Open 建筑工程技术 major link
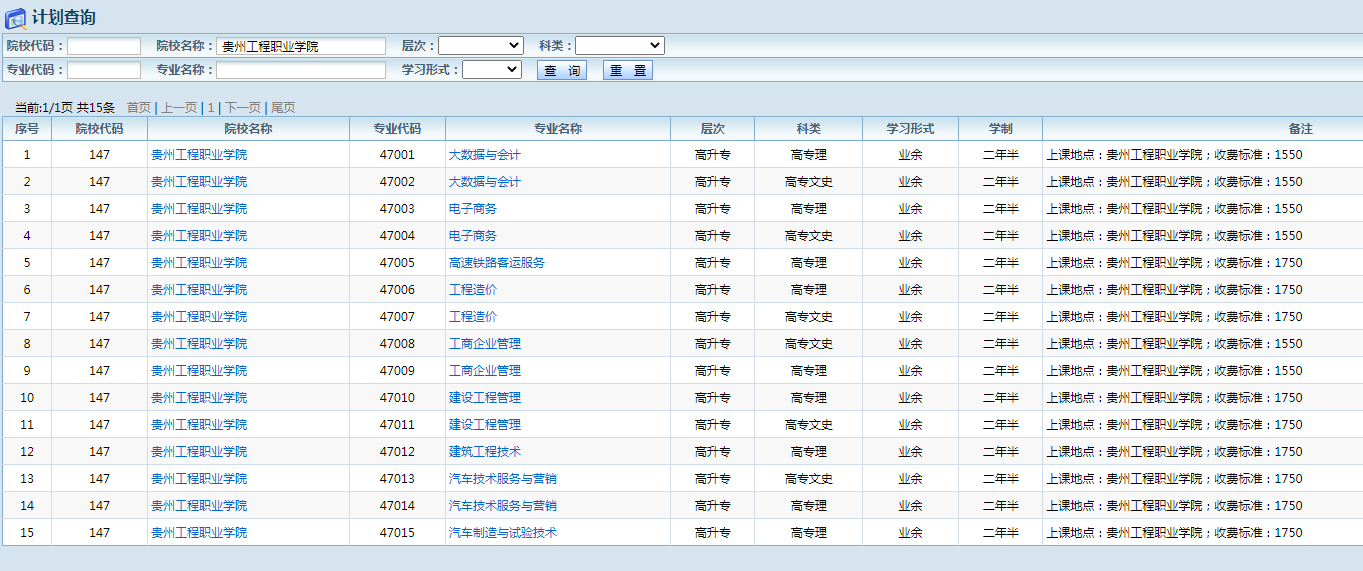This screenshot has height=571, width=1363. pyautogui.click(x=484, y=452)
